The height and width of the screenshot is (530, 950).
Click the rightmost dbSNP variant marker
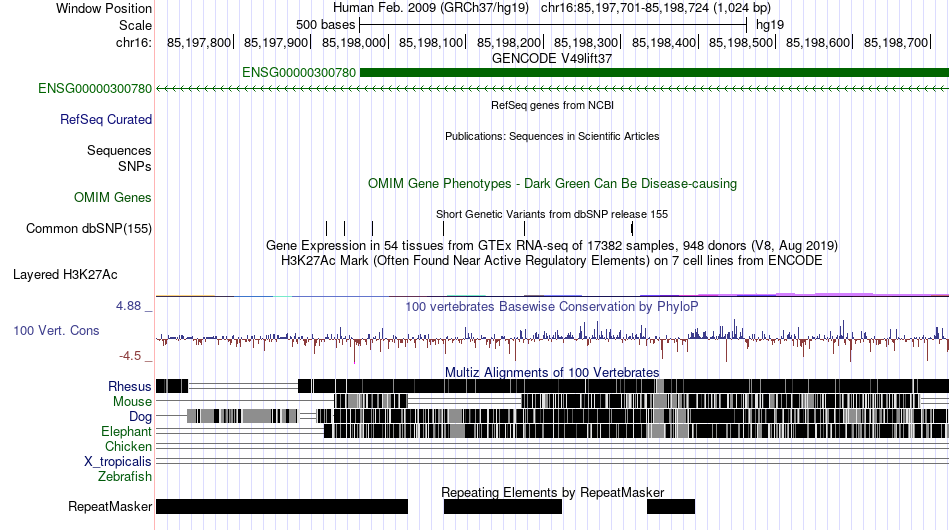point(632,228)
